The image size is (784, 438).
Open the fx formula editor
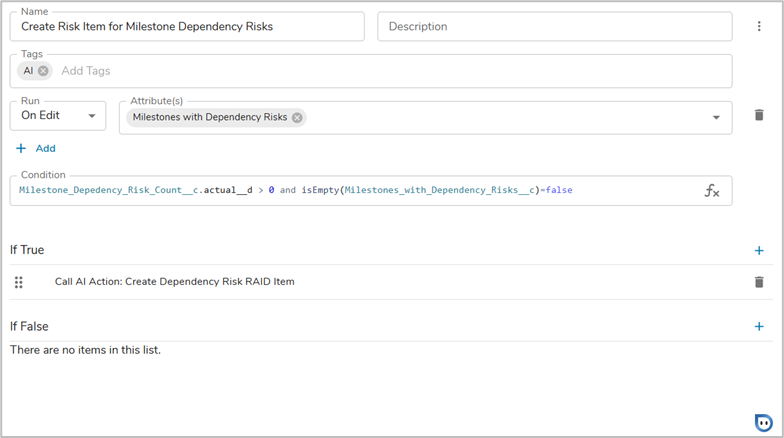coord(711,190)
